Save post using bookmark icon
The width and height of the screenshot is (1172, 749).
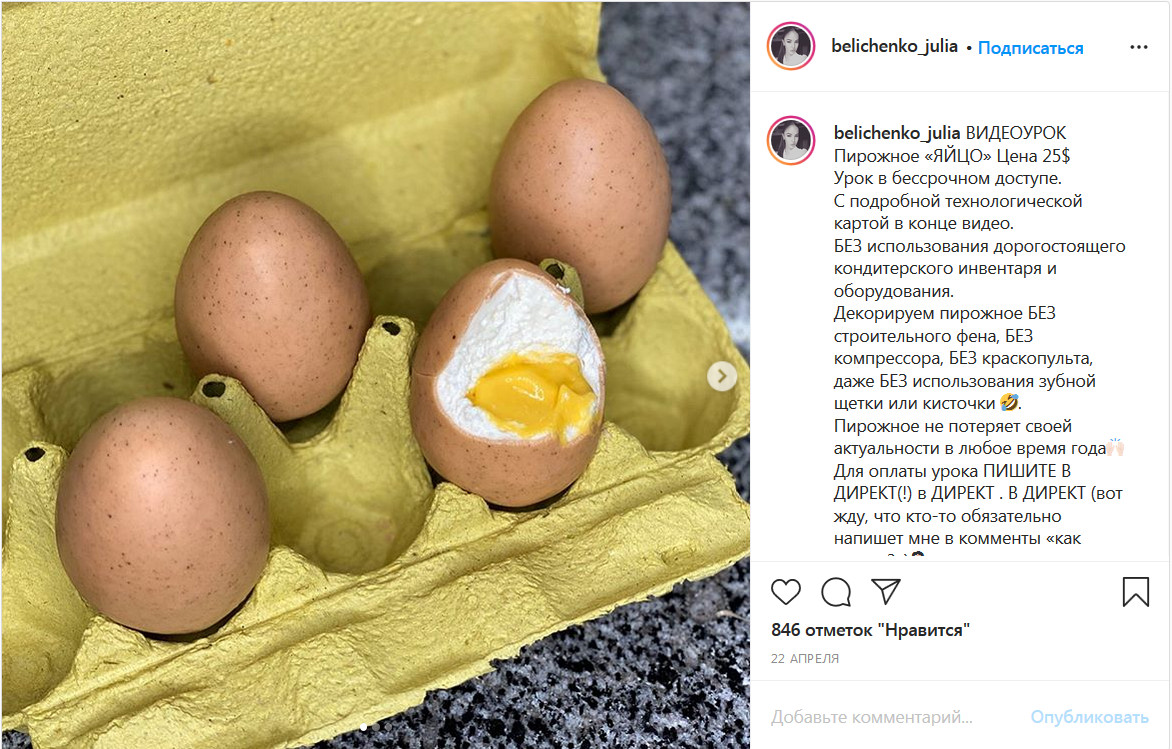pos(1135,592)
